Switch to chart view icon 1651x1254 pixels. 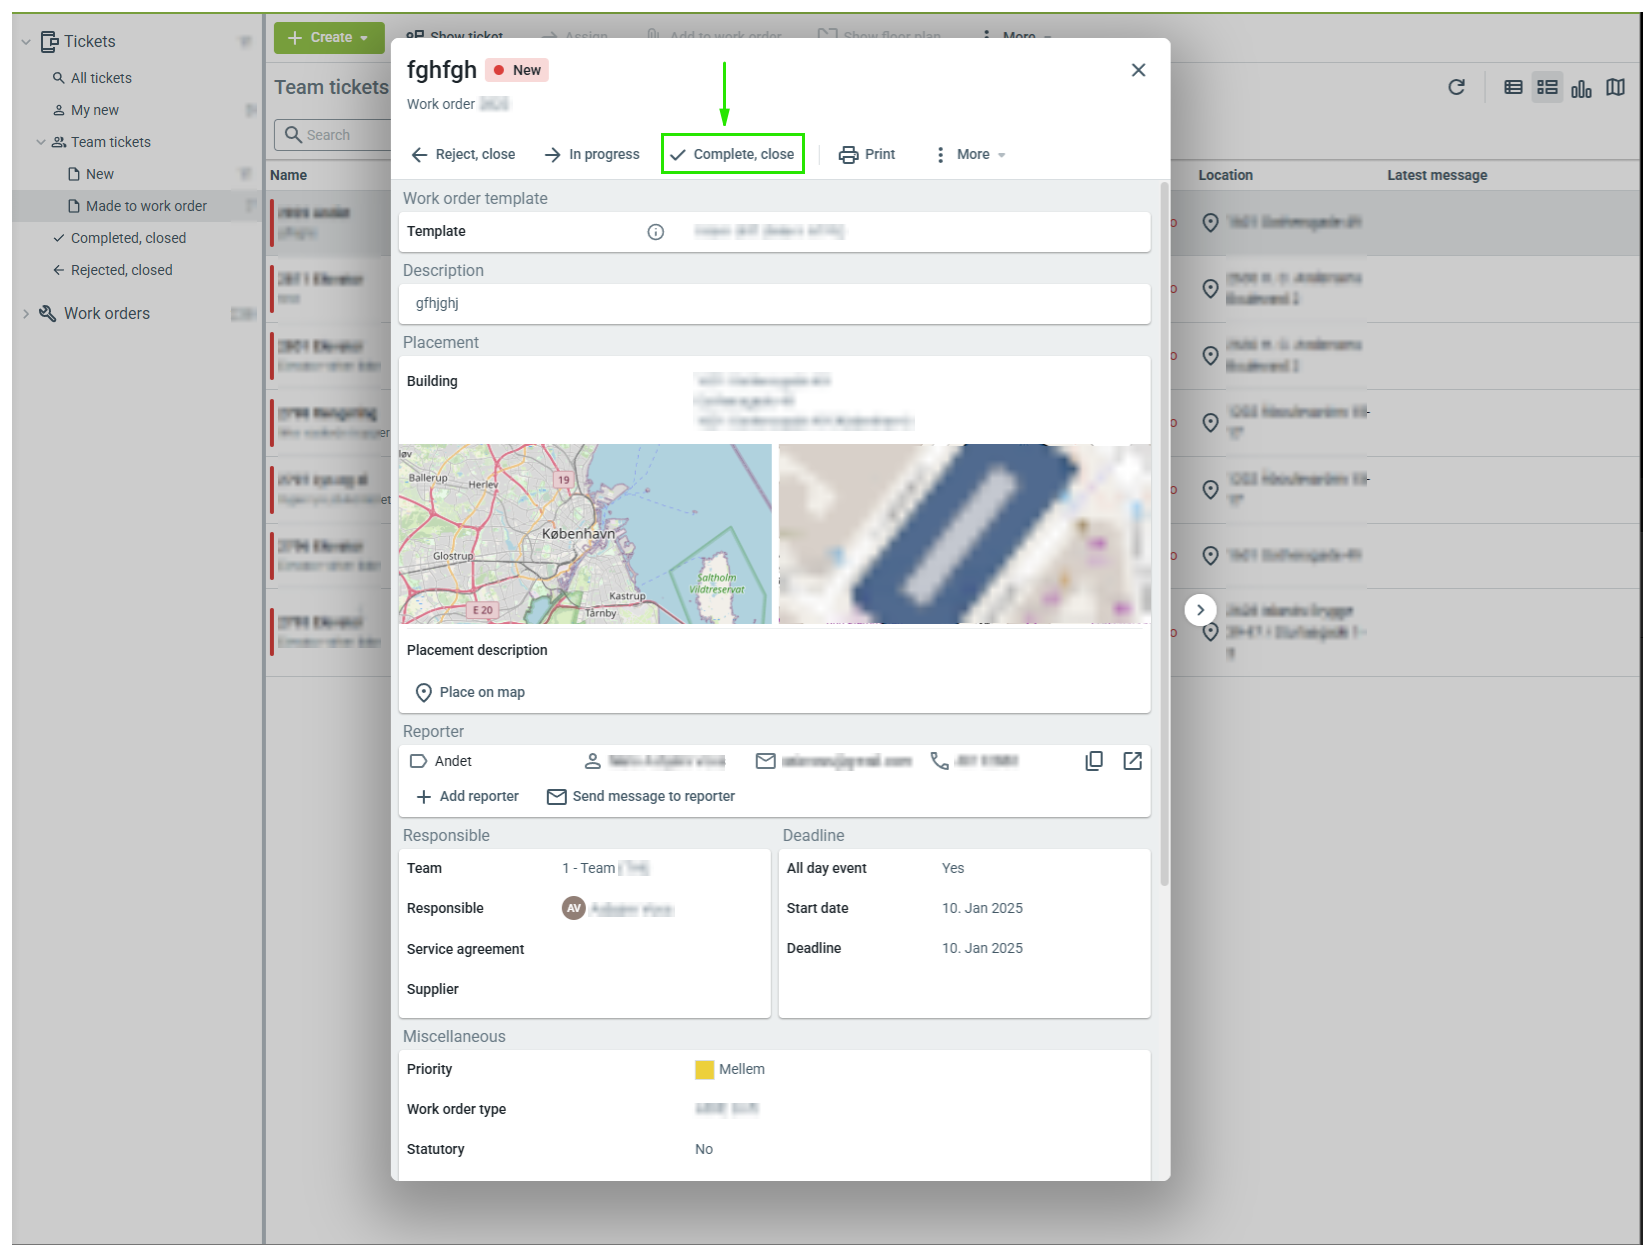pyautogui.click(x=1581, y=88)
